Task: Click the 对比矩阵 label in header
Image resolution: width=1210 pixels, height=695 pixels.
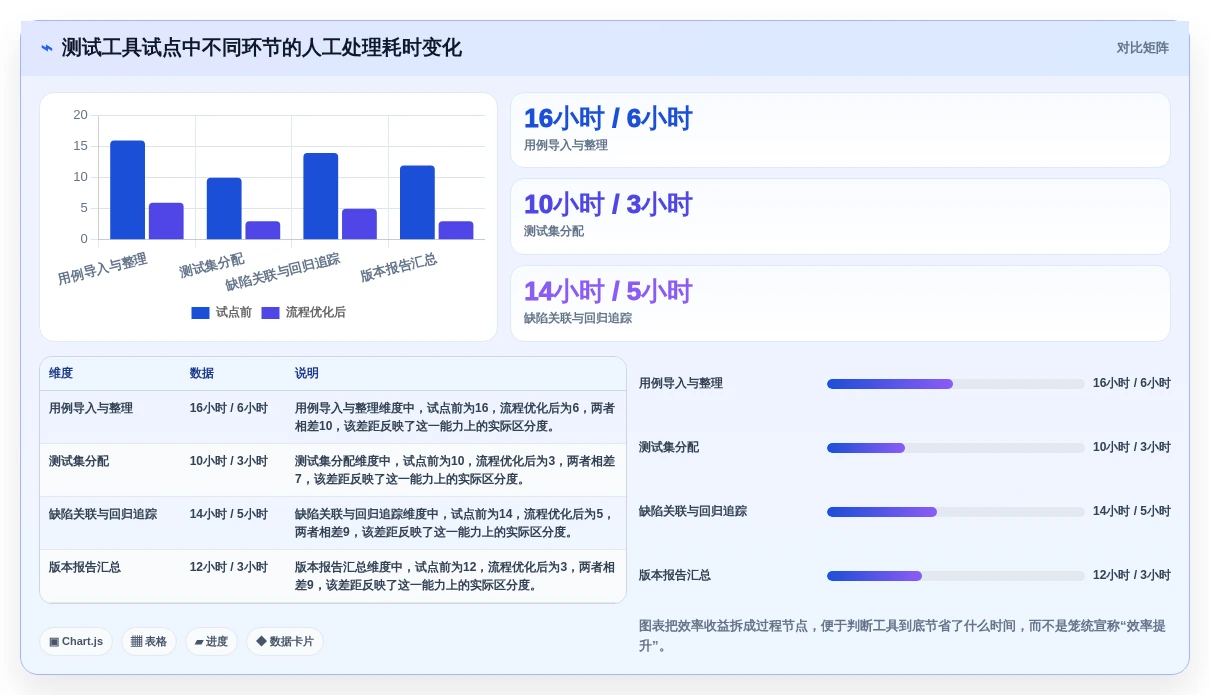Action: (1142, 48)
